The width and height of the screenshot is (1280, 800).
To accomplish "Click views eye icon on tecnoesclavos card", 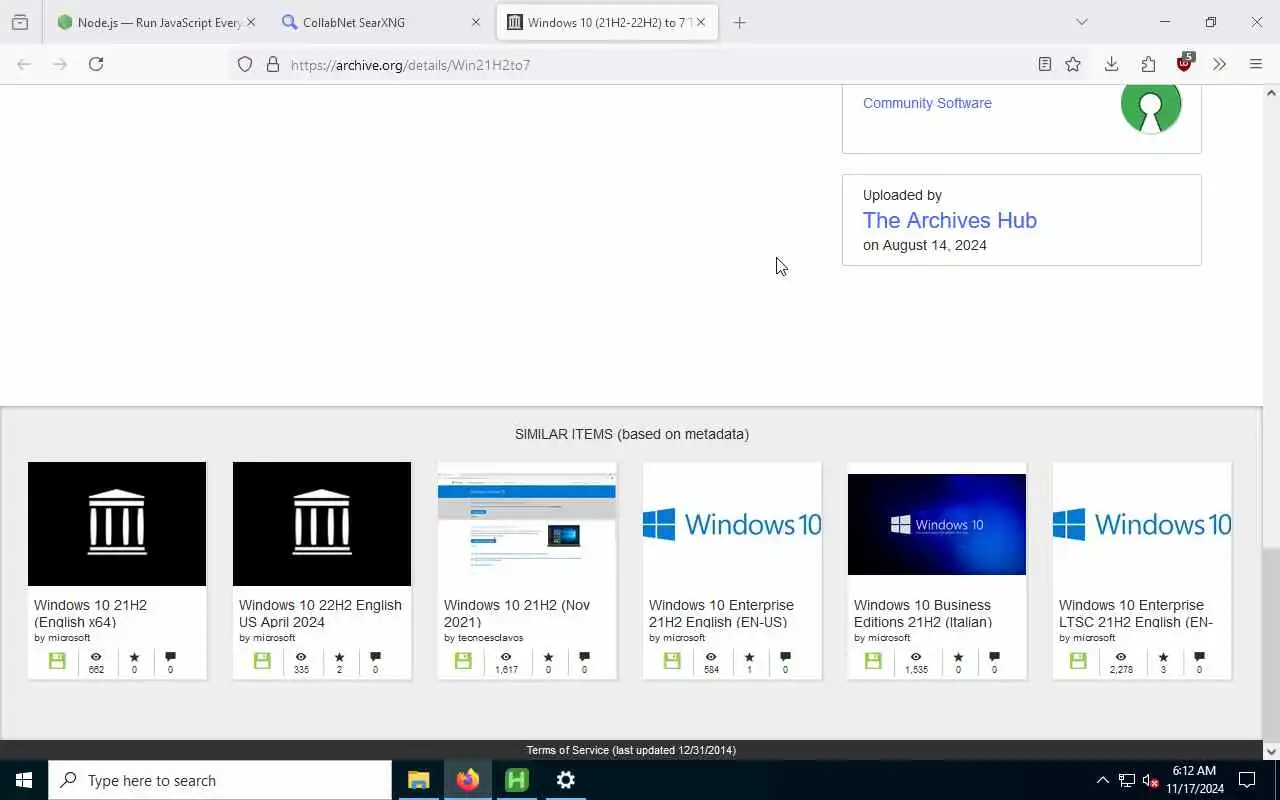I will [506, 657].
